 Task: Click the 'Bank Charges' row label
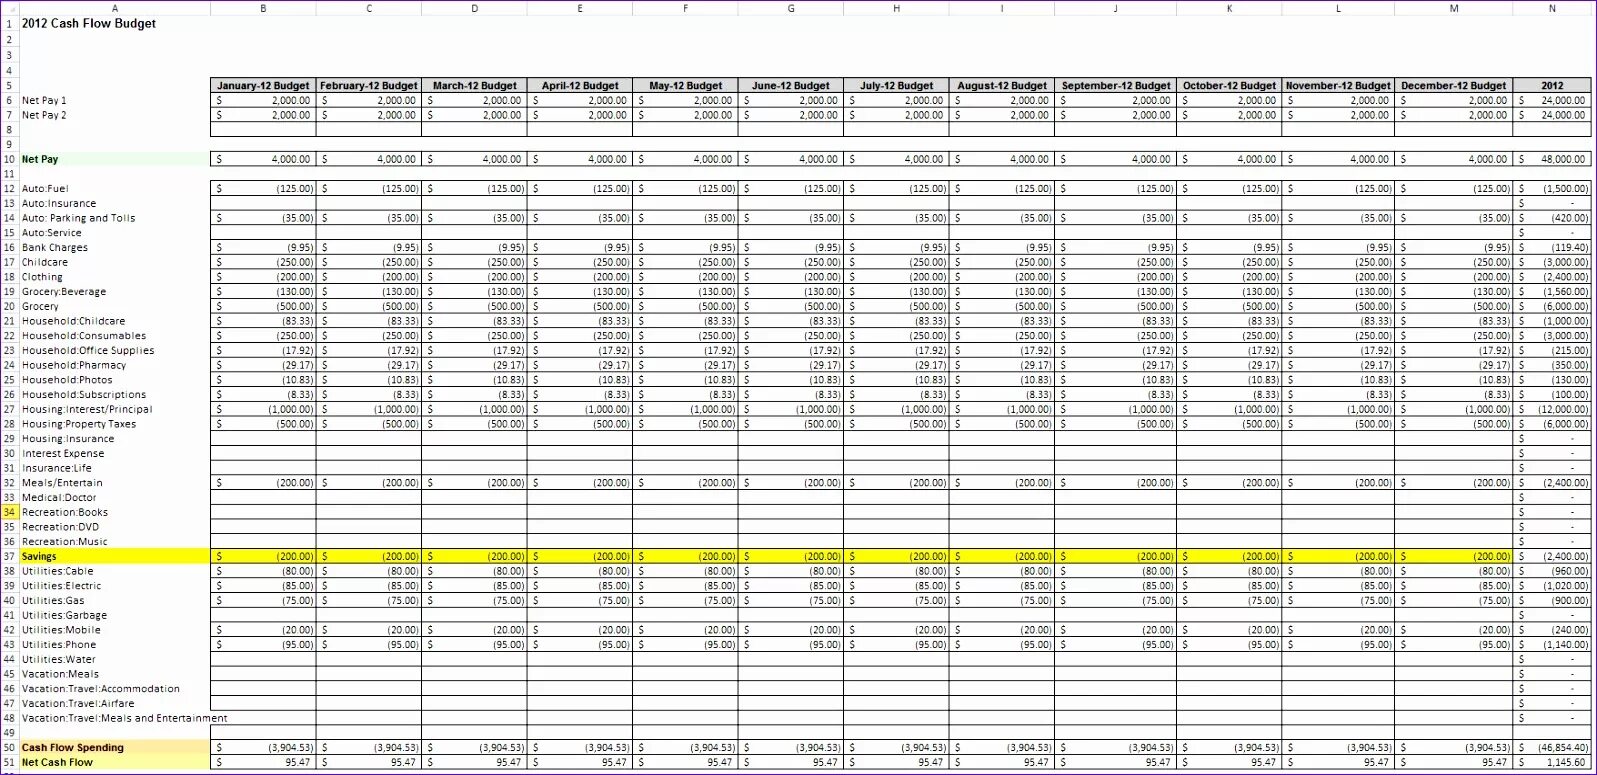point(55,247)
